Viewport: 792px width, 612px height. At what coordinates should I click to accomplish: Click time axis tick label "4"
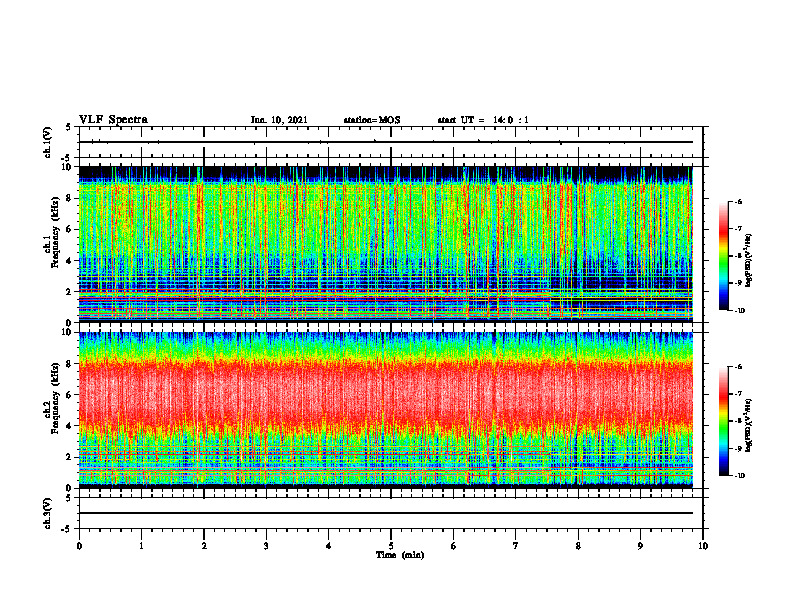point(329,546)
